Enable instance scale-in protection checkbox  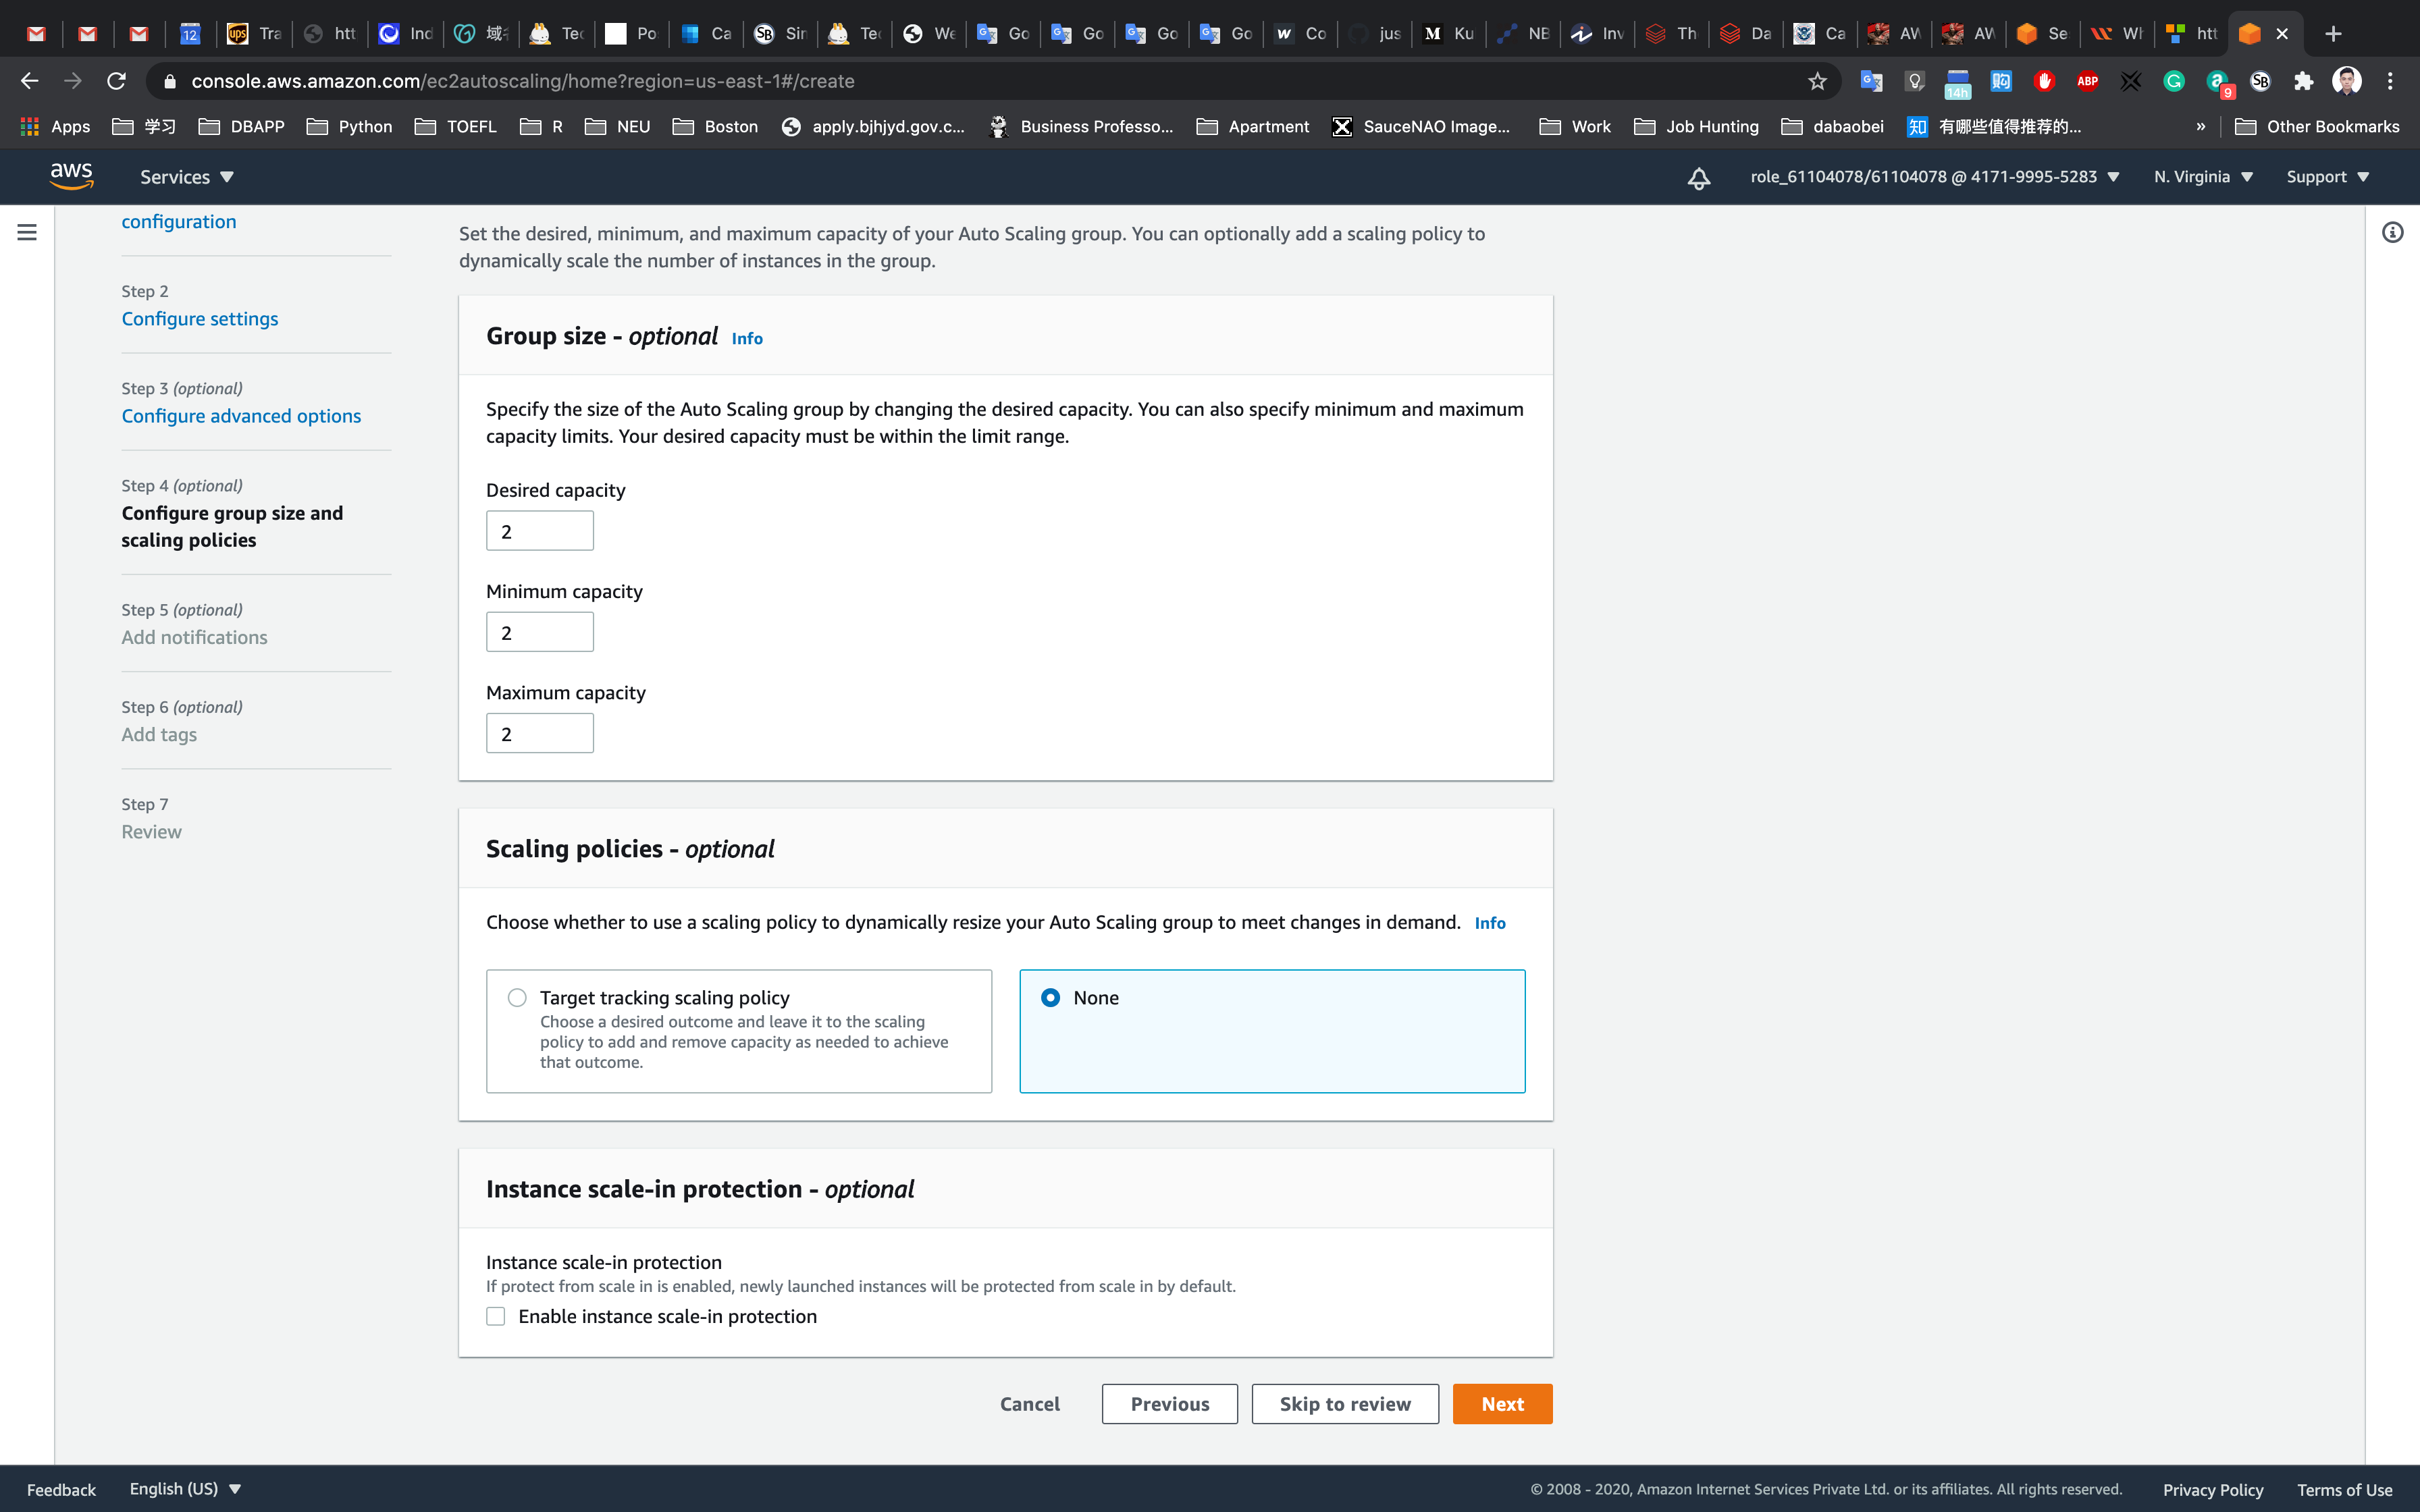point(496,1316)
